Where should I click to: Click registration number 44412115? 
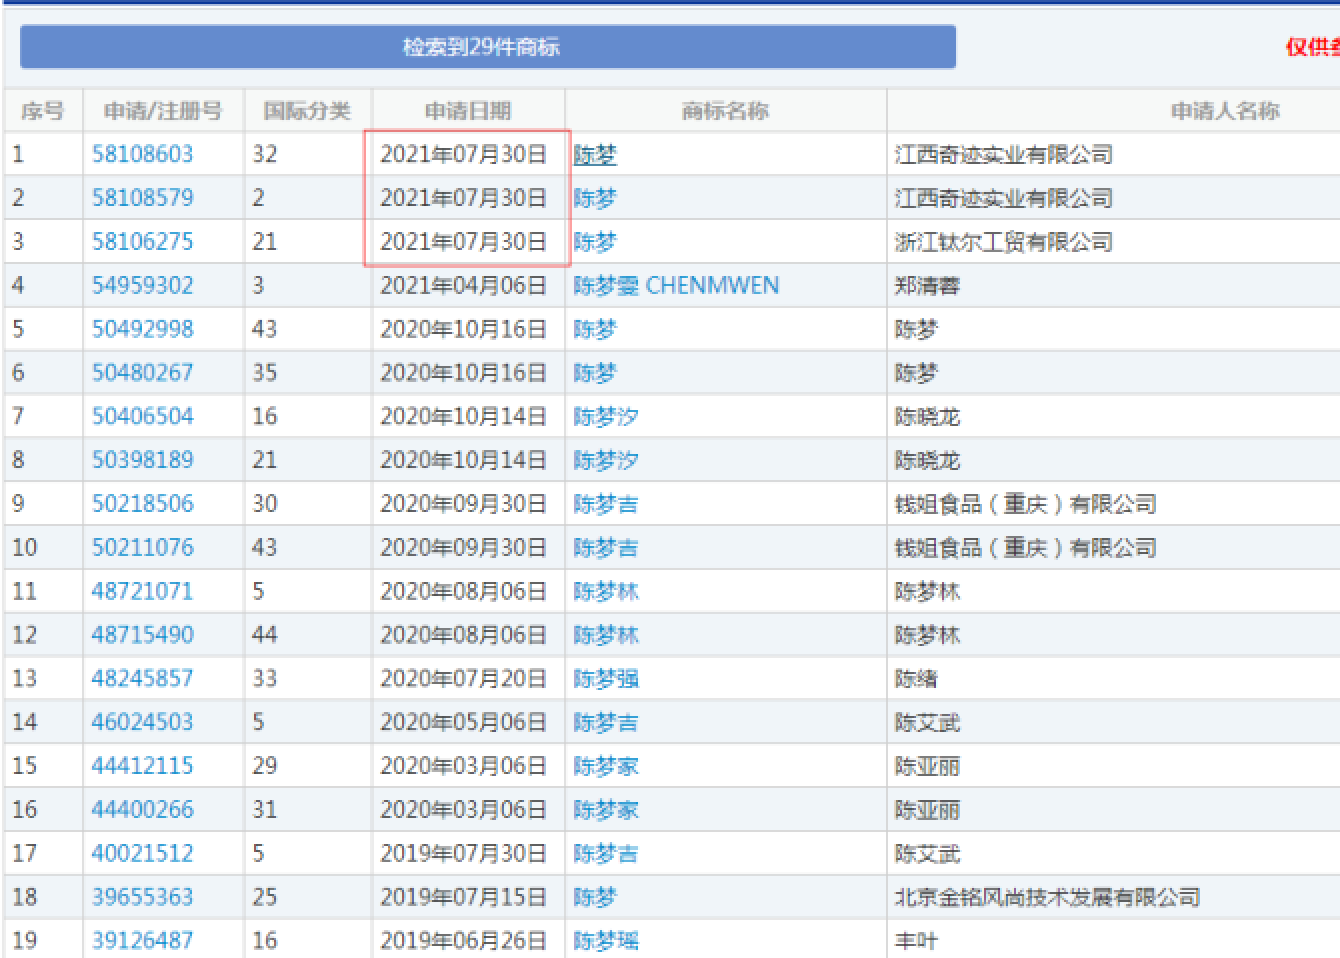click(142, 766)
